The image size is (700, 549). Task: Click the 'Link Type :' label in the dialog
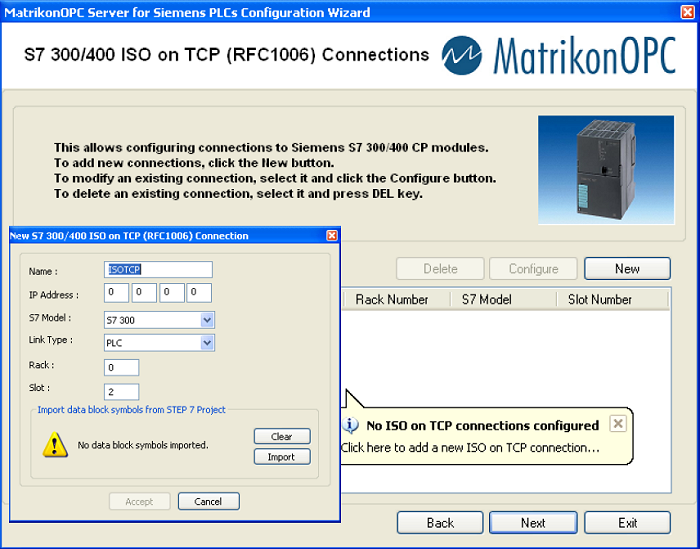point(51,340)
